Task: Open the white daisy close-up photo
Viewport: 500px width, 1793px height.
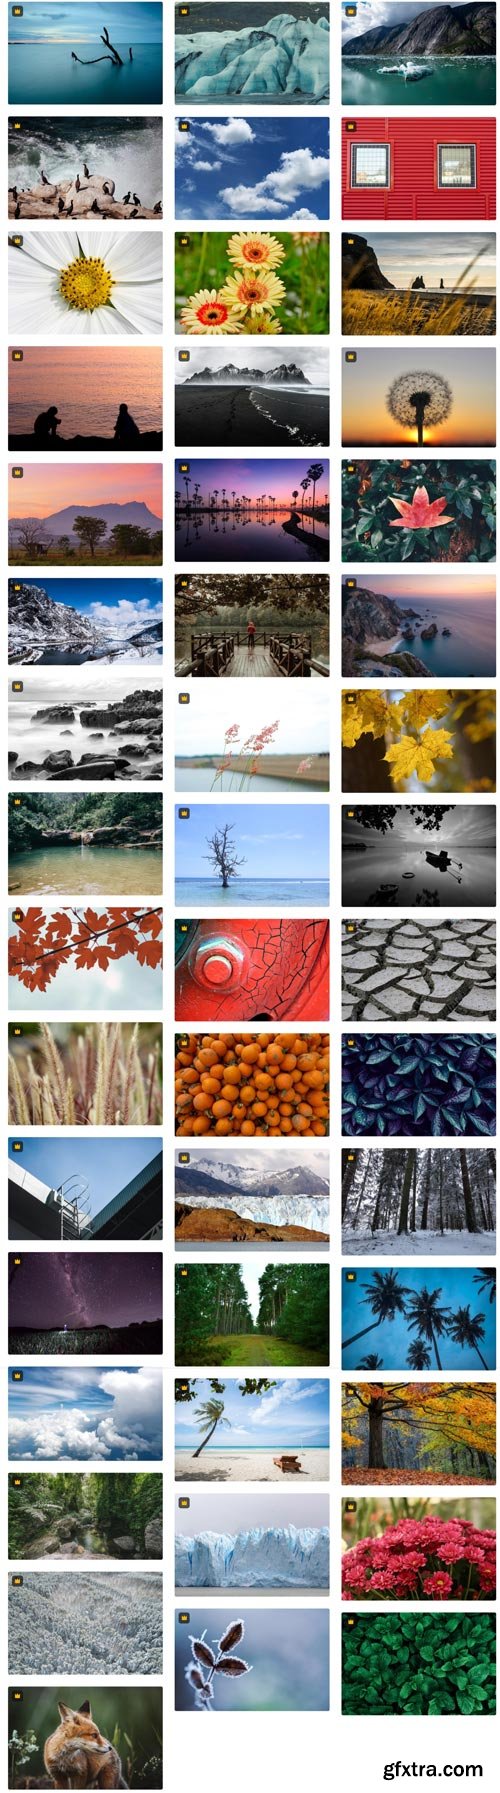Action: coord(85,283)
